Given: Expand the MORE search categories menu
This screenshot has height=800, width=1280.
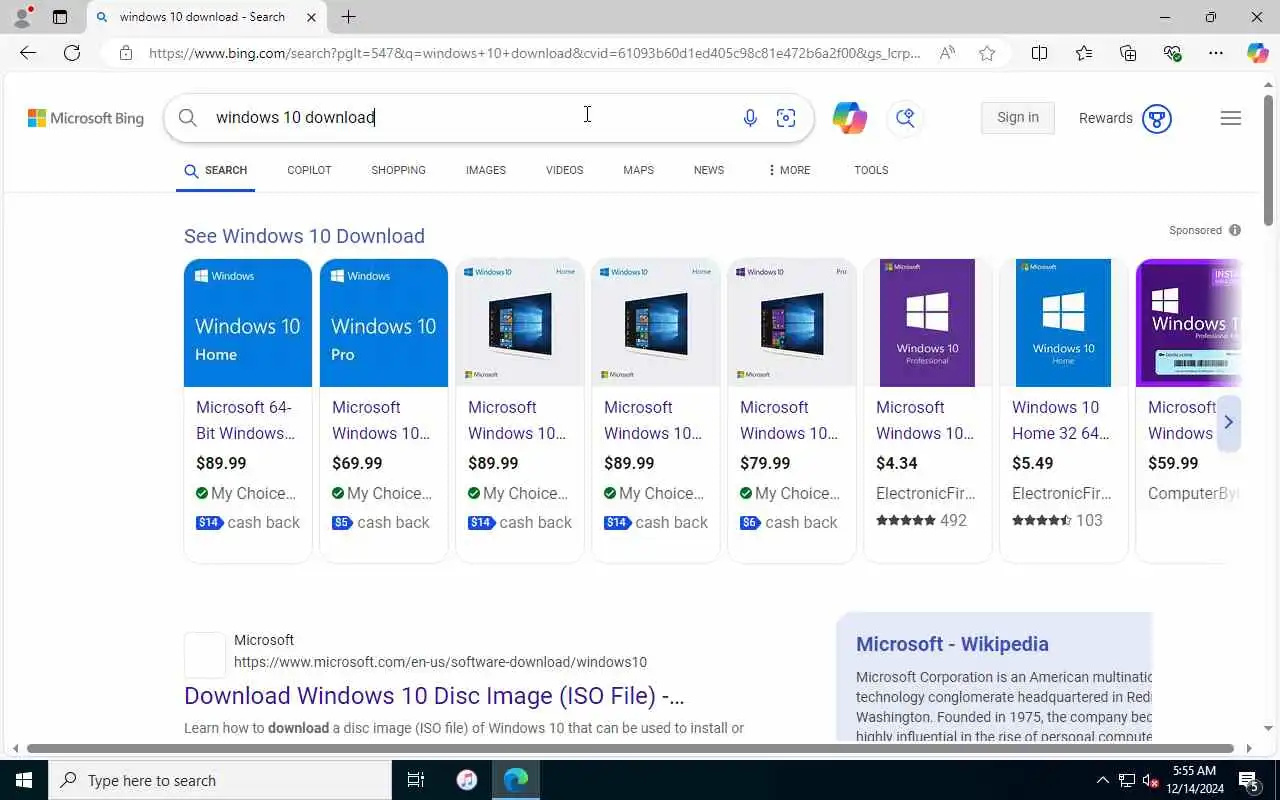Looking at the screenshot, I should (789, 170).
